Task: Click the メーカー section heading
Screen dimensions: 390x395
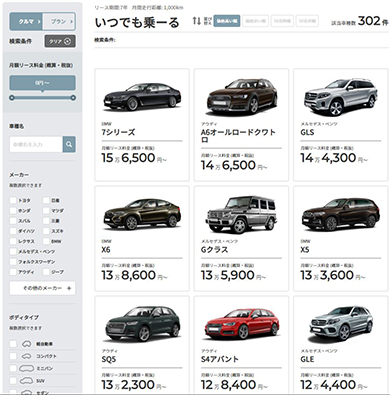Action: pyautogui.click(x=19, y=175)
